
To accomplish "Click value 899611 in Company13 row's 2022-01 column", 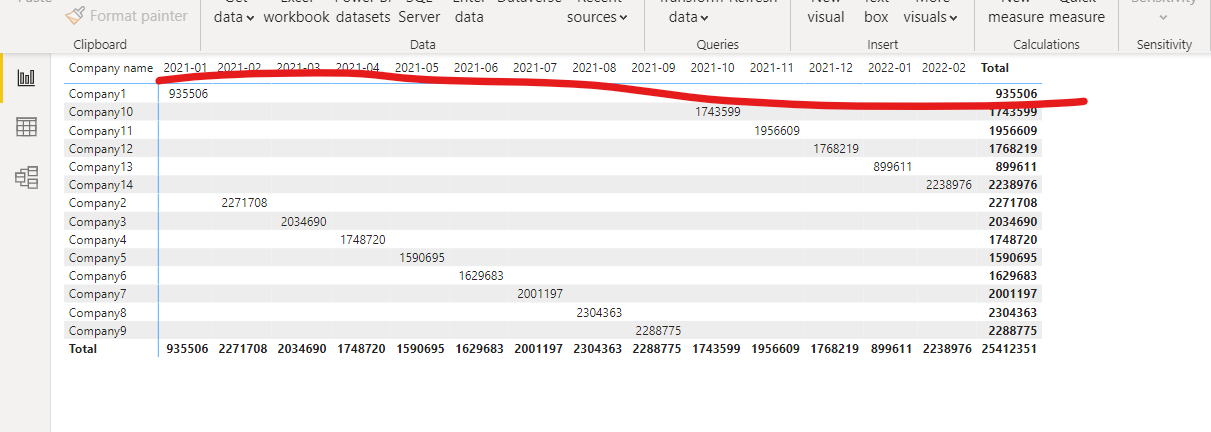I will point(892,166).
